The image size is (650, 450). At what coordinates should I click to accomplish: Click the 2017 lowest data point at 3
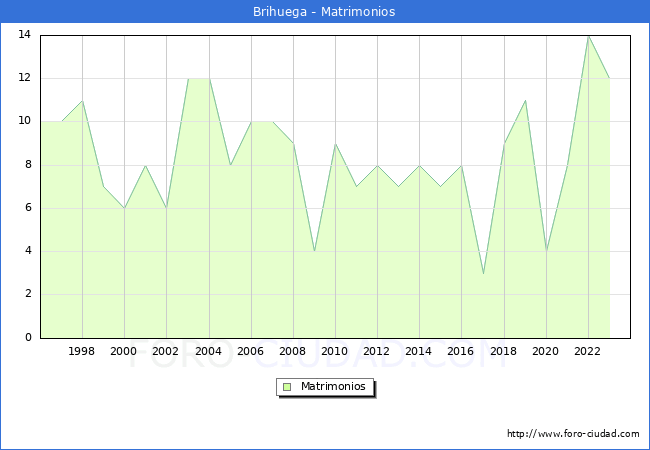(x=483, y=273)
